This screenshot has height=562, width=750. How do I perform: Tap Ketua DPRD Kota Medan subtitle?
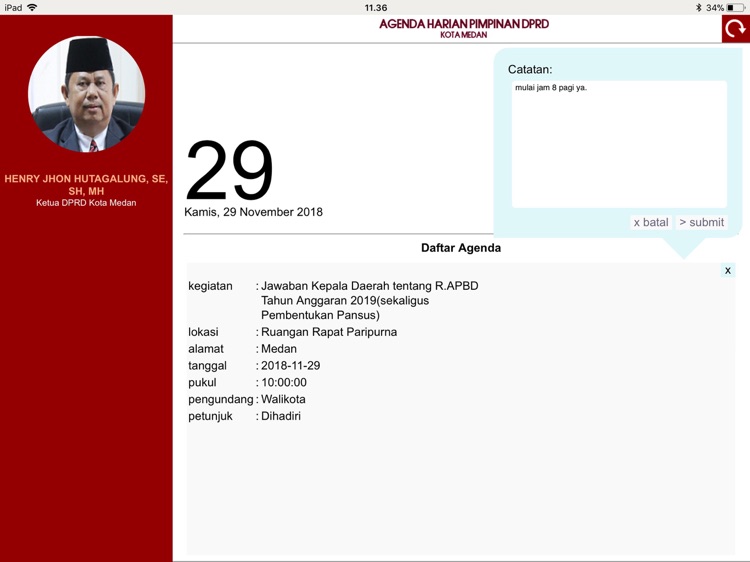tap(86, 203)
